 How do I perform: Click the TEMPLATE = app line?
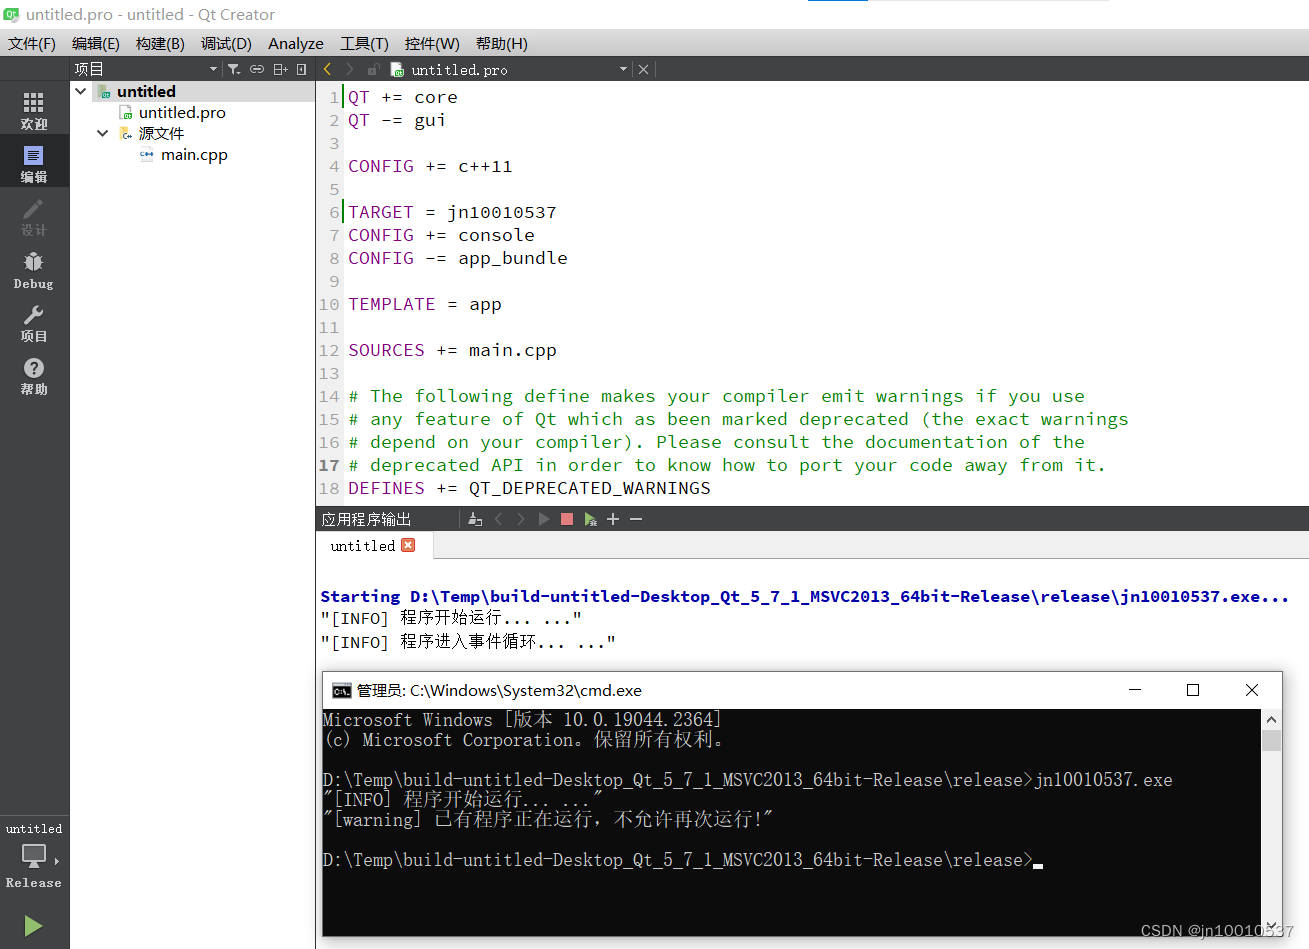(x=425, y=304)
